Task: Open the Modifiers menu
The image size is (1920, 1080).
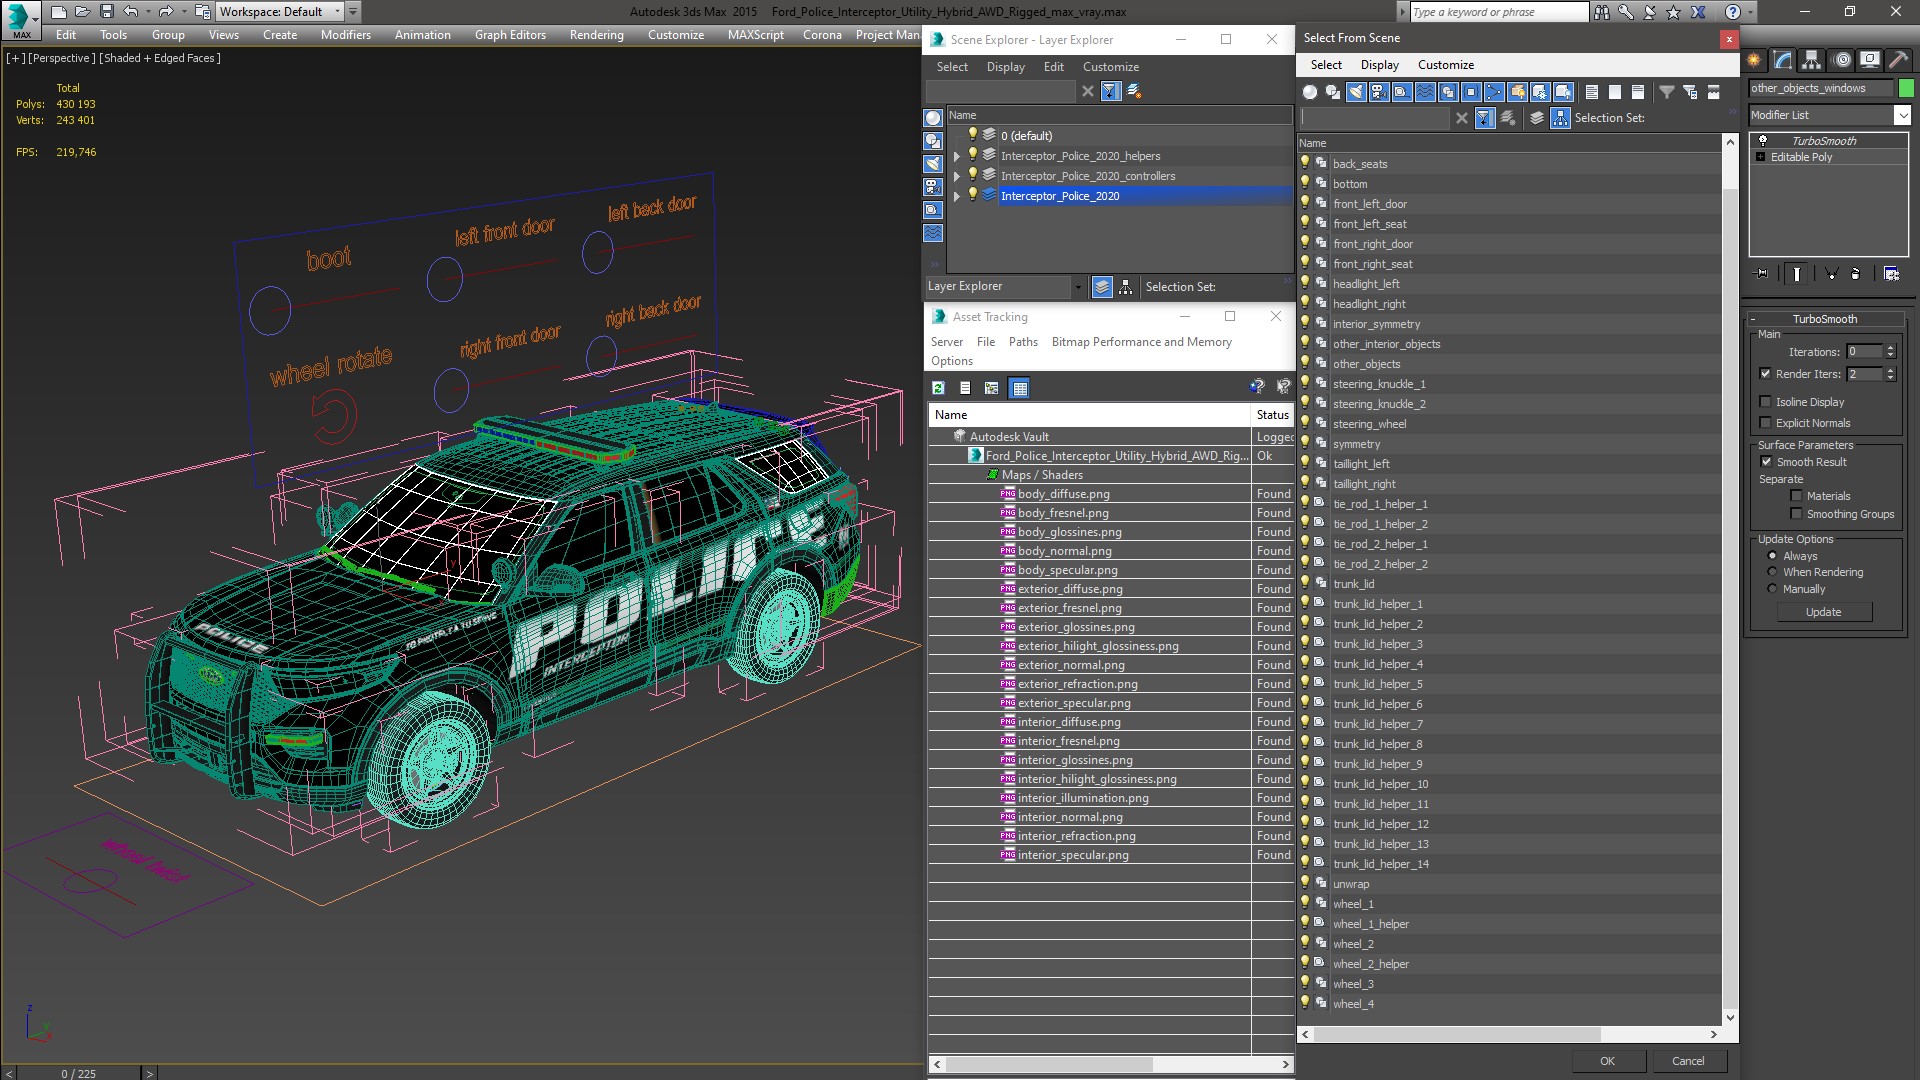Action: point(345,35)
